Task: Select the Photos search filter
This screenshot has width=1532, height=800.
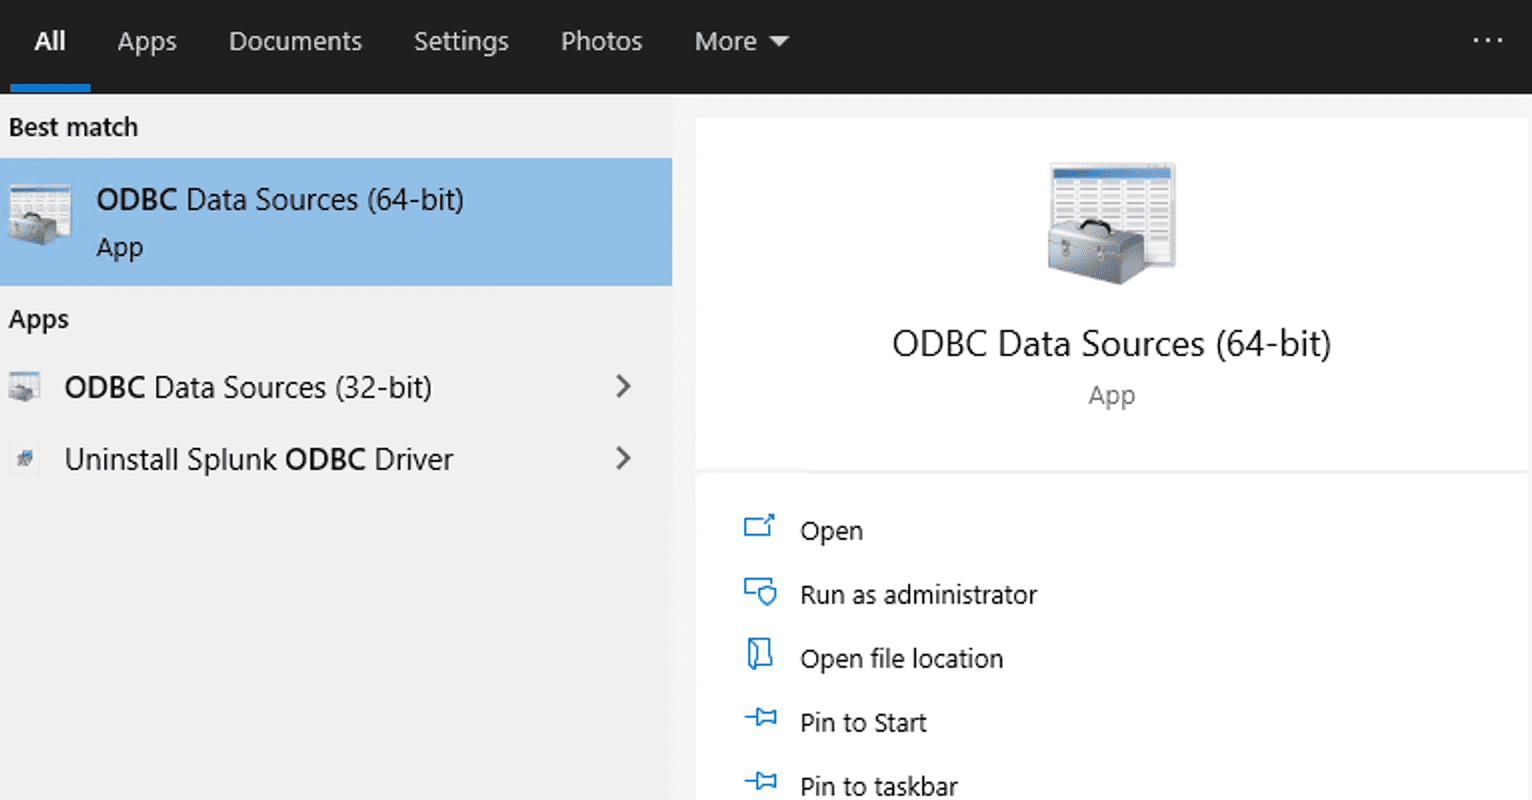Action: 601,41
